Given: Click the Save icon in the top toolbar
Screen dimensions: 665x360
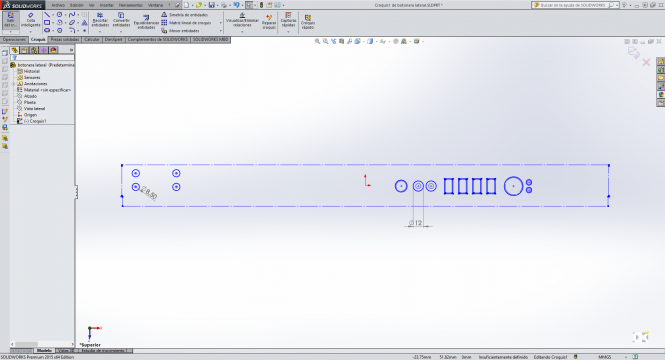Looking at the screenshot, I should coord(211,5).
